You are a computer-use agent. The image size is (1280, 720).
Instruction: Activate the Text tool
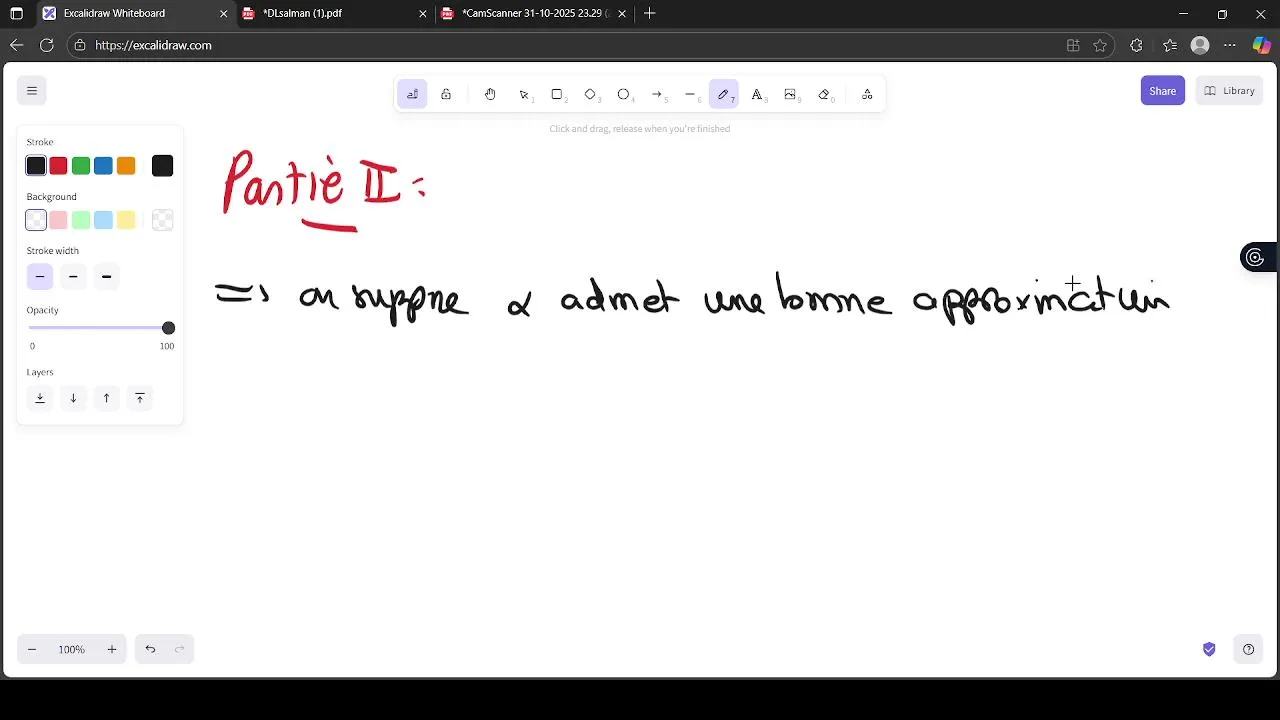coord(757,94)
